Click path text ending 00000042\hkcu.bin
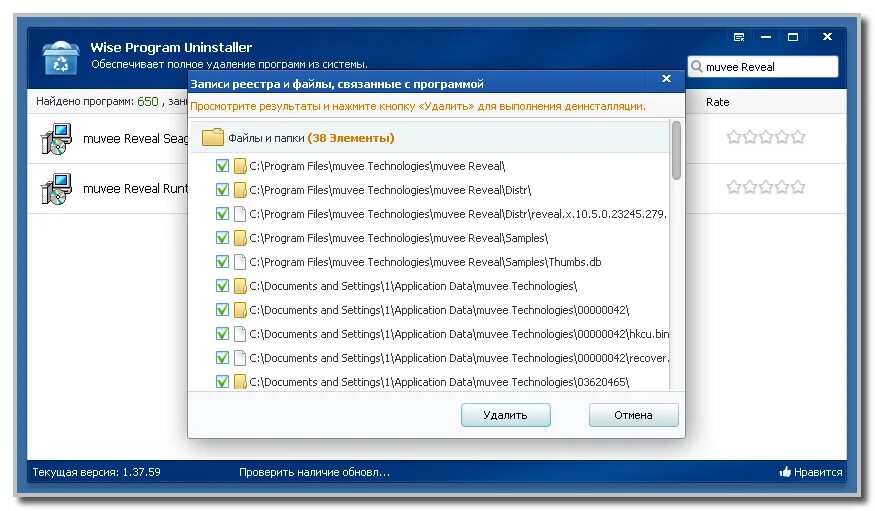Viewport: 875px width, 511px height. coord(459,334)
